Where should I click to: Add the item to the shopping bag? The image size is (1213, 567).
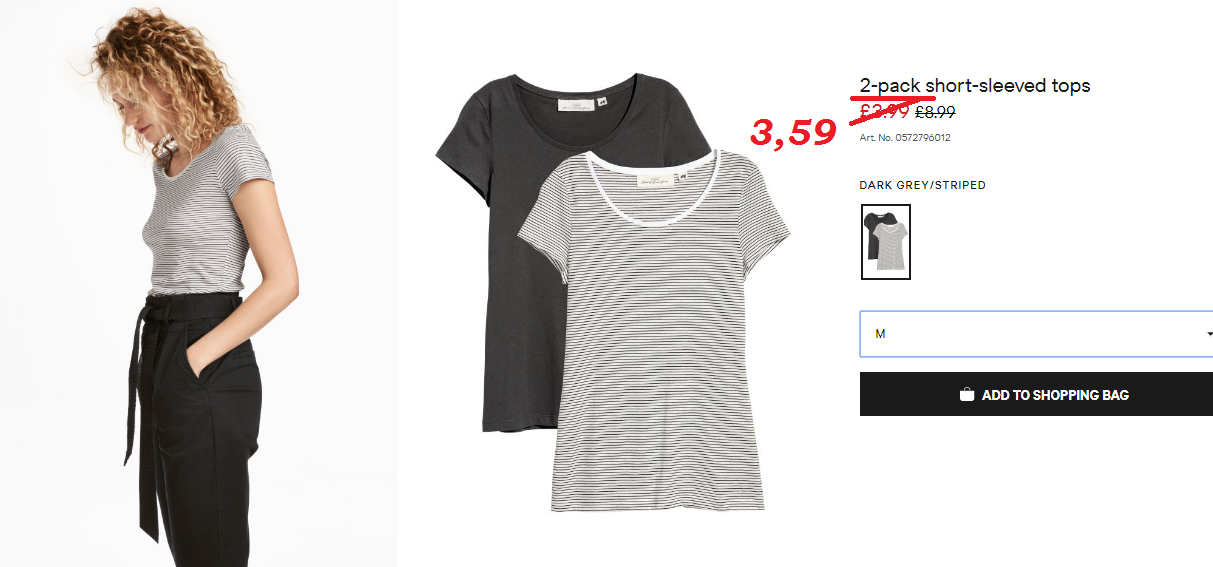(1036, 394)
